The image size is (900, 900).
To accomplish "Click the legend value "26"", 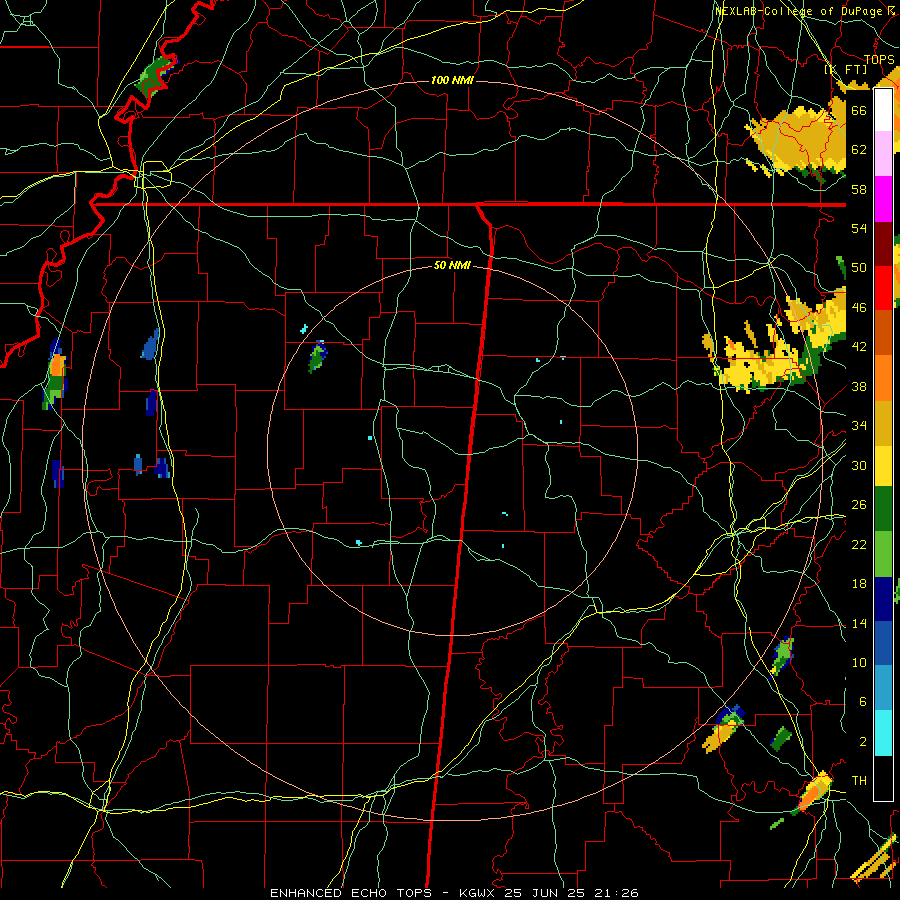I will 859,505.
